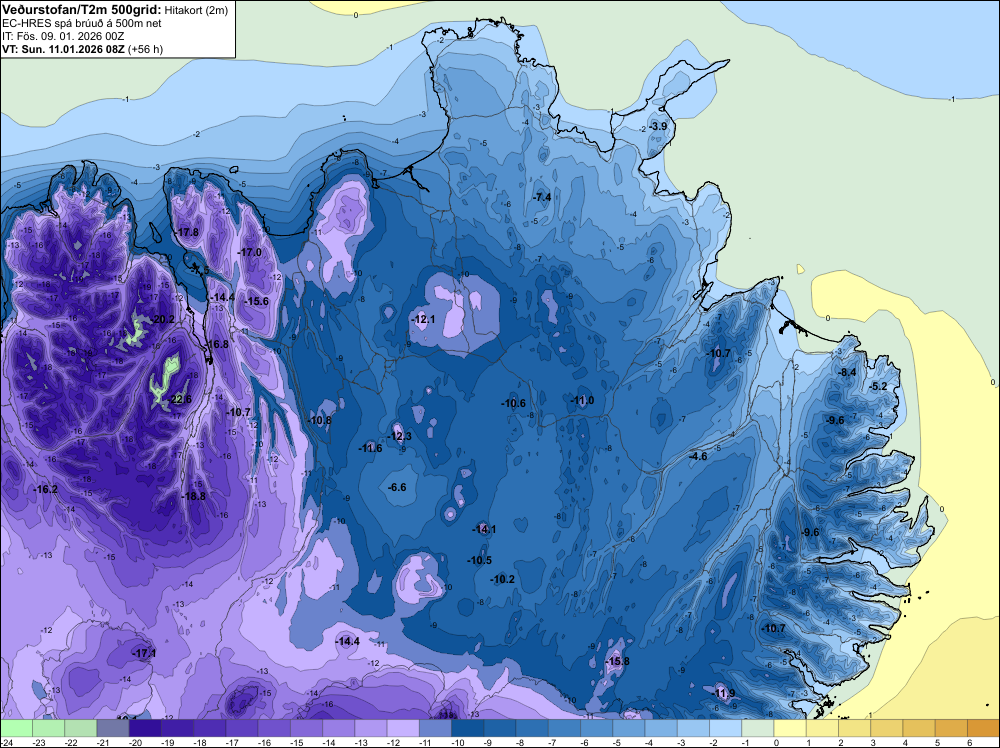Image resolution: width=1000 pixels, height=748 pixels.
Task: Select the -10.5 temperature value
Action: pyautogui.click(x=479, y=561)
